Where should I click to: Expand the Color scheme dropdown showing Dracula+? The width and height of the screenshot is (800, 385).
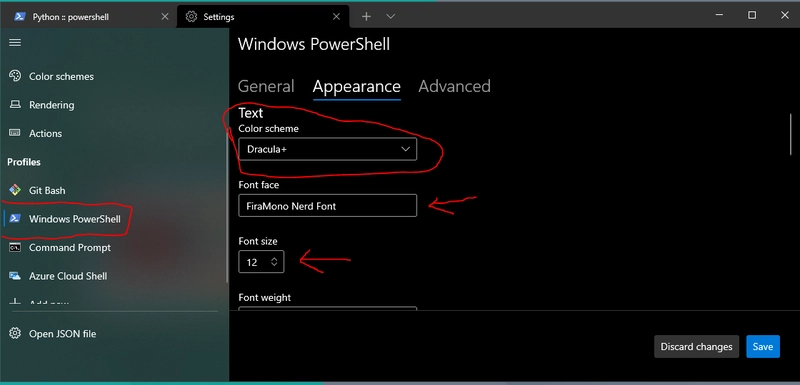click(x=328, y=149)
